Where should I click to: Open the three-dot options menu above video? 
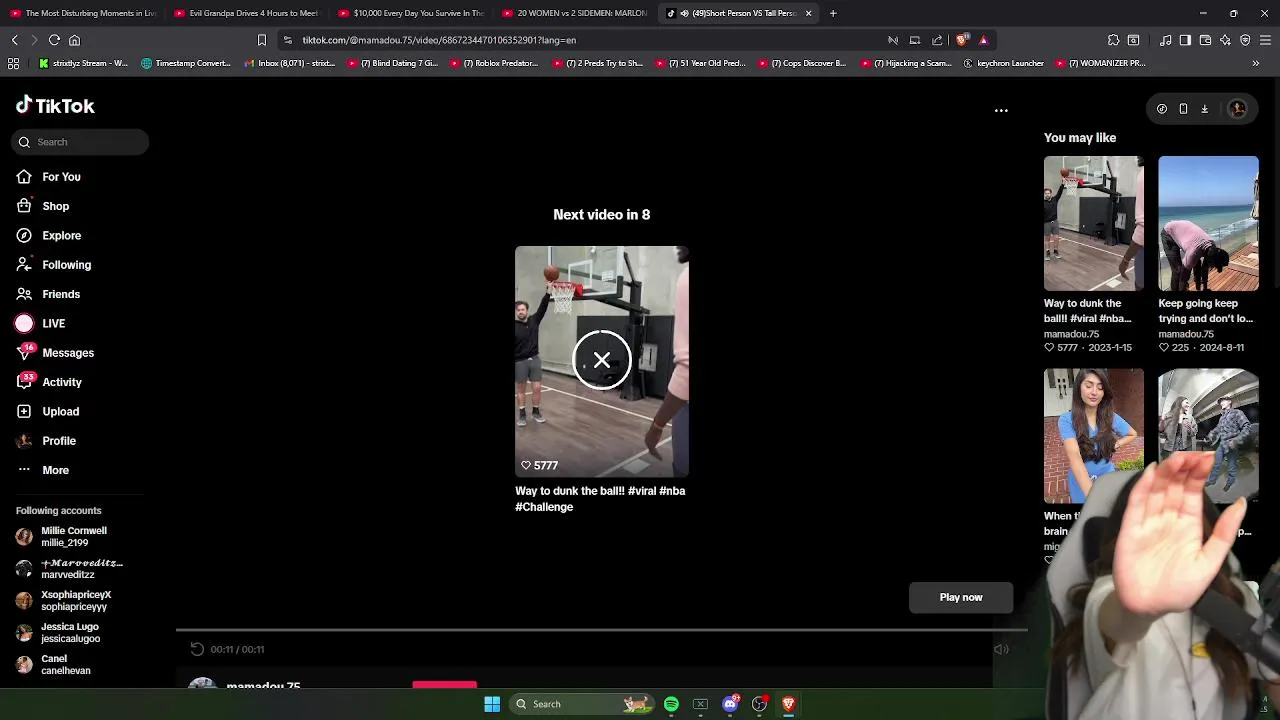[x=1001, y=111]
